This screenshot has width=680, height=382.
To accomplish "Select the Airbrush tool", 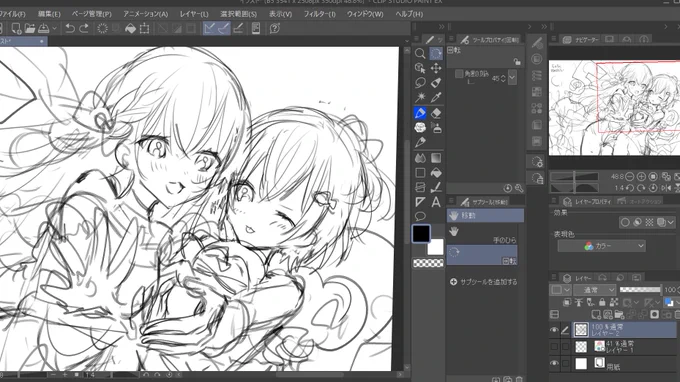I will pos(436,127).
